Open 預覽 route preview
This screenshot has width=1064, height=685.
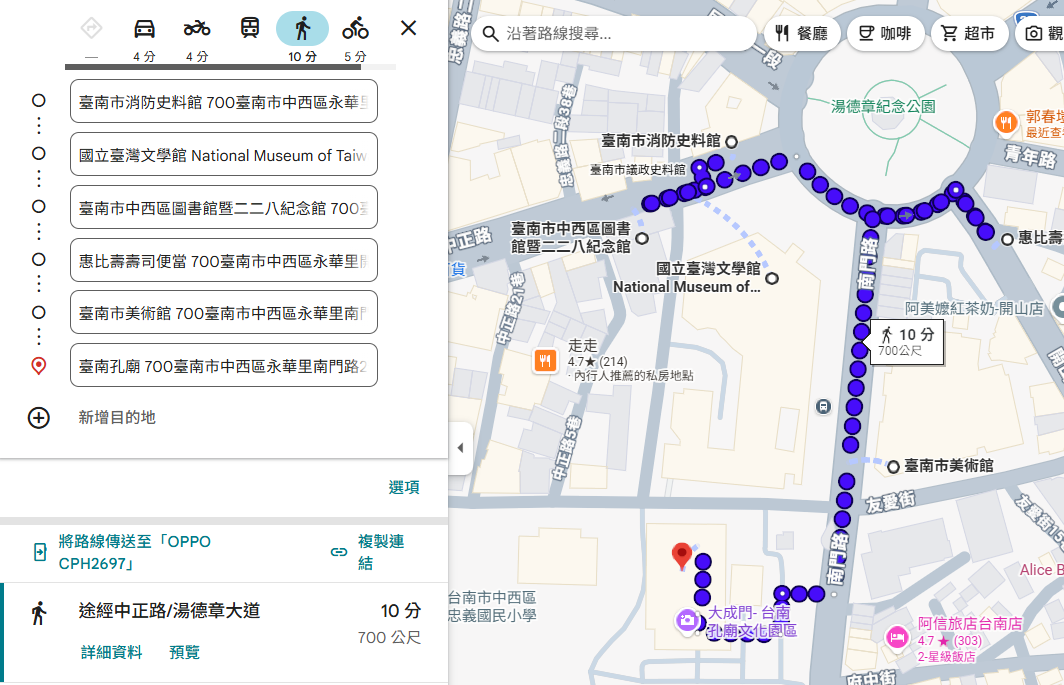click(x=184, y=652)
